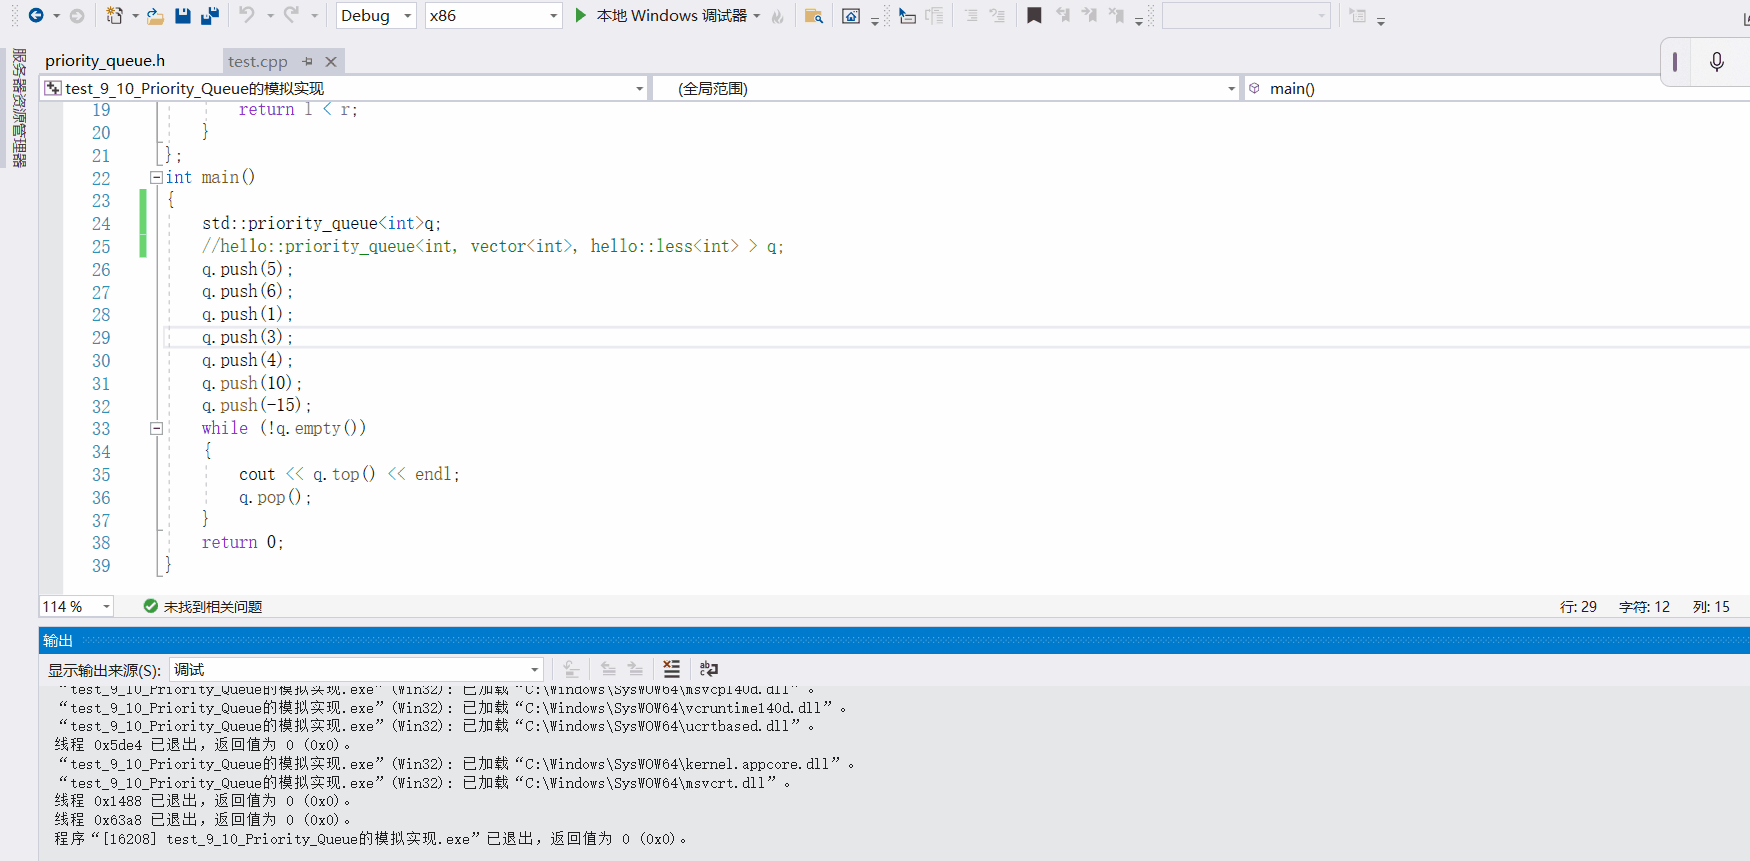Image resolution: width=1750 pixels, height=861 pixels.
Task: Click the Clear All output icon
Action: [672, 669]
